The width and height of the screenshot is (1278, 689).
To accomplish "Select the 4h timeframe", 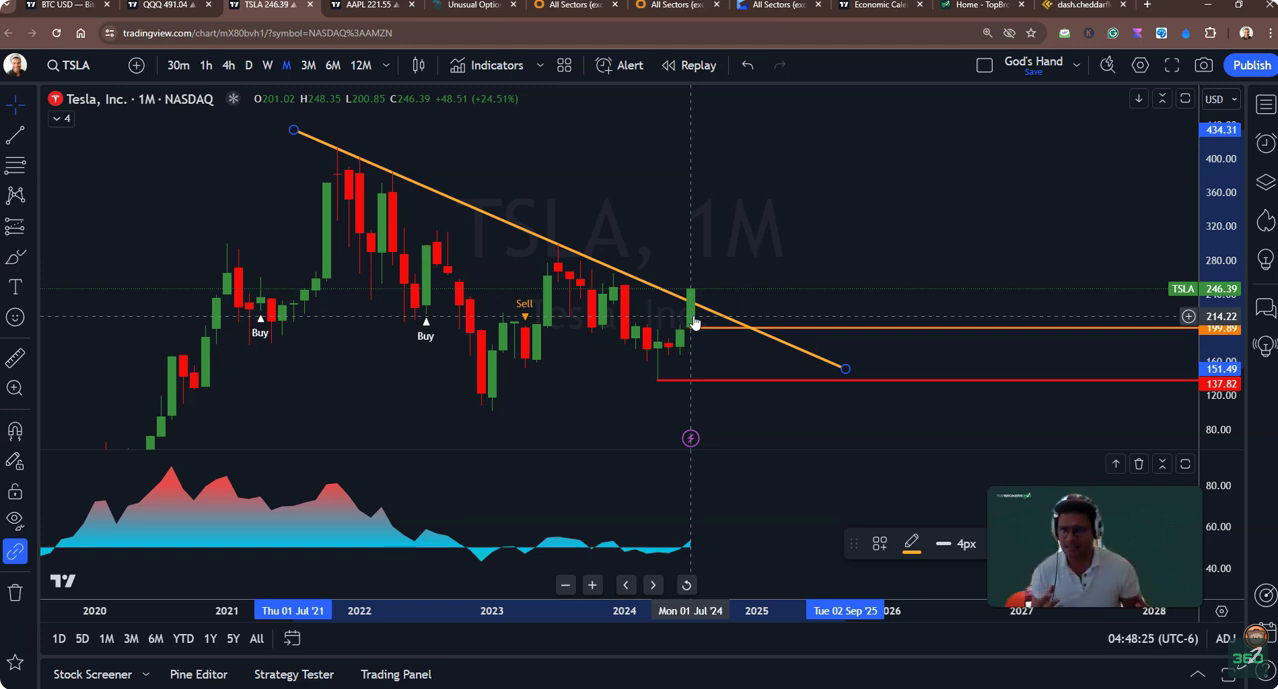I will [x=228, y=65].
